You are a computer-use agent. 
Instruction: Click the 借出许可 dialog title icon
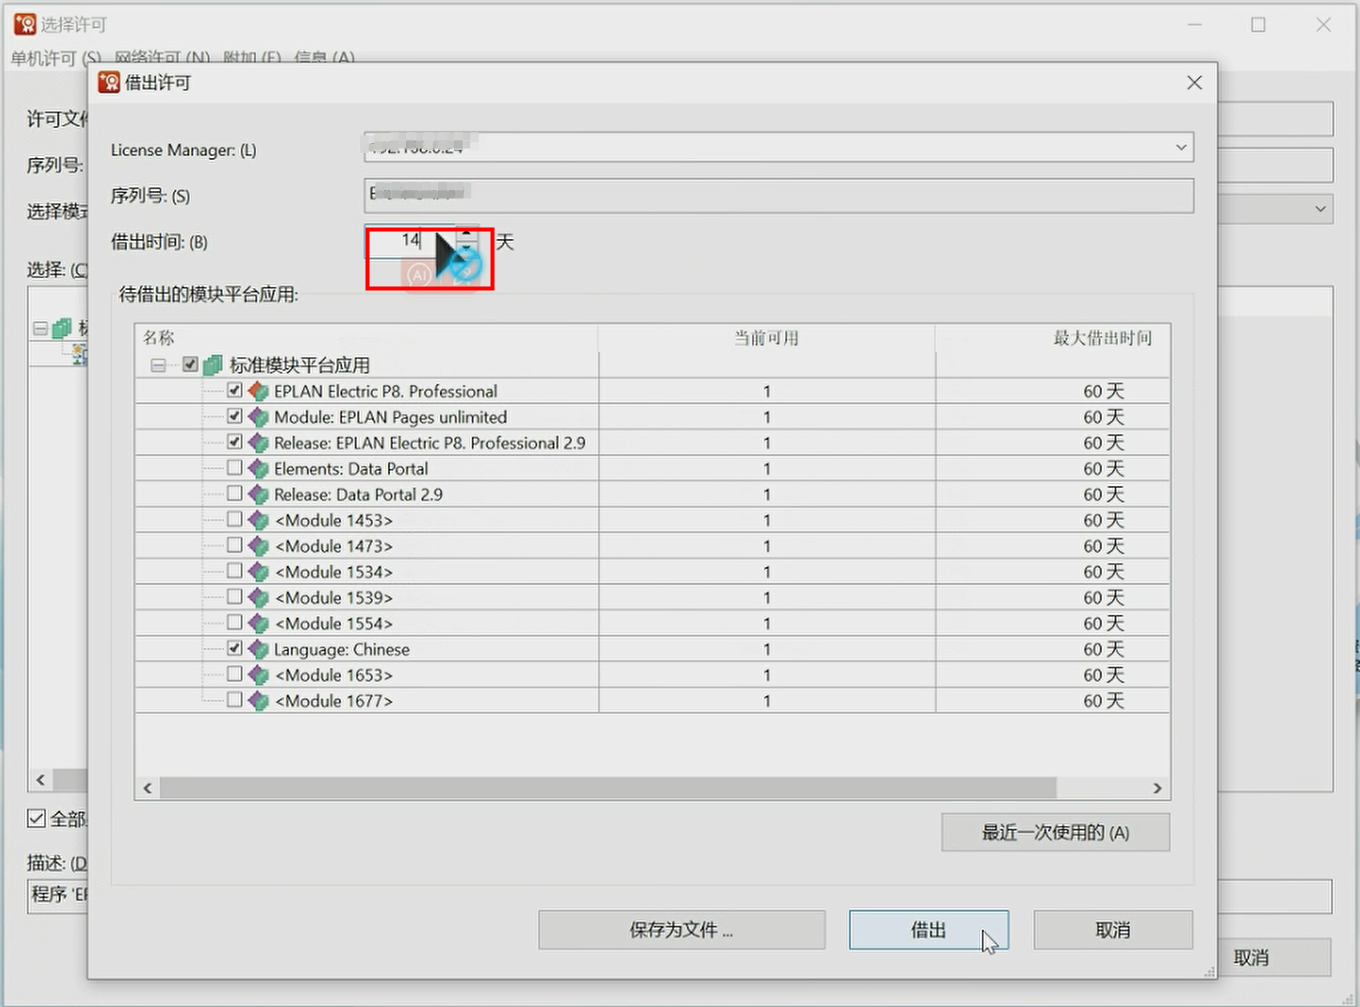(109, 82)
